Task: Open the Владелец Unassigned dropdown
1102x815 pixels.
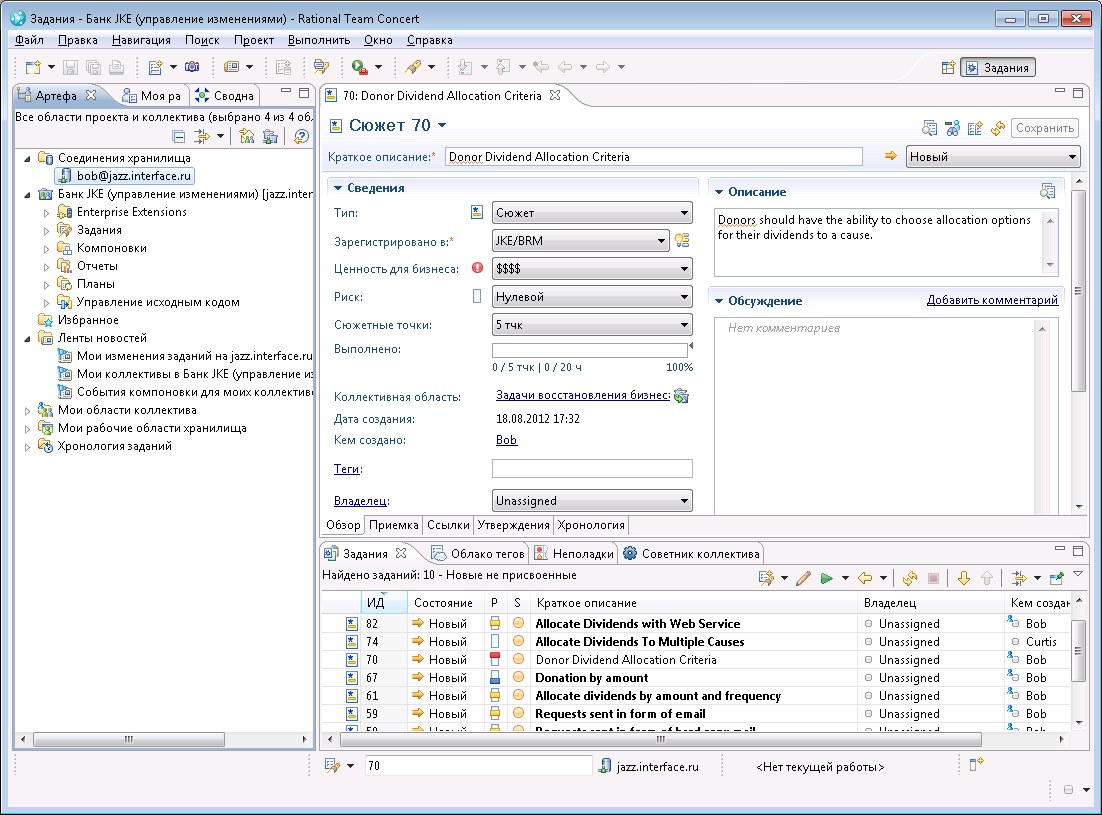Action: [592, 501]
